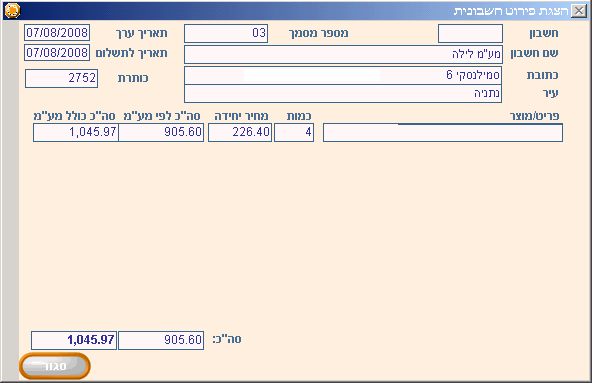Click the מספר מסמך field showing 03
592x383 pixels.
coord(226,34)
